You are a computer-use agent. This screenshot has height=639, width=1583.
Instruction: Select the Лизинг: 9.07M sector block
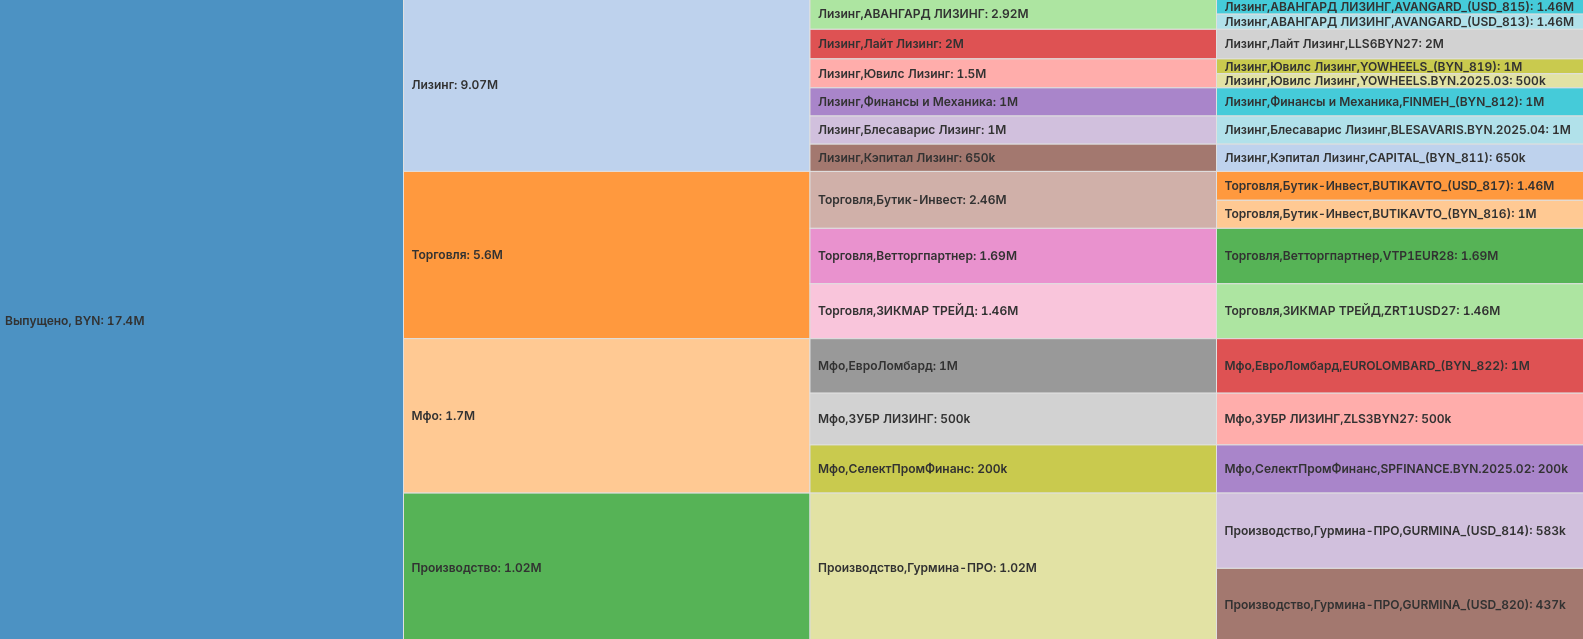point(605,85)
